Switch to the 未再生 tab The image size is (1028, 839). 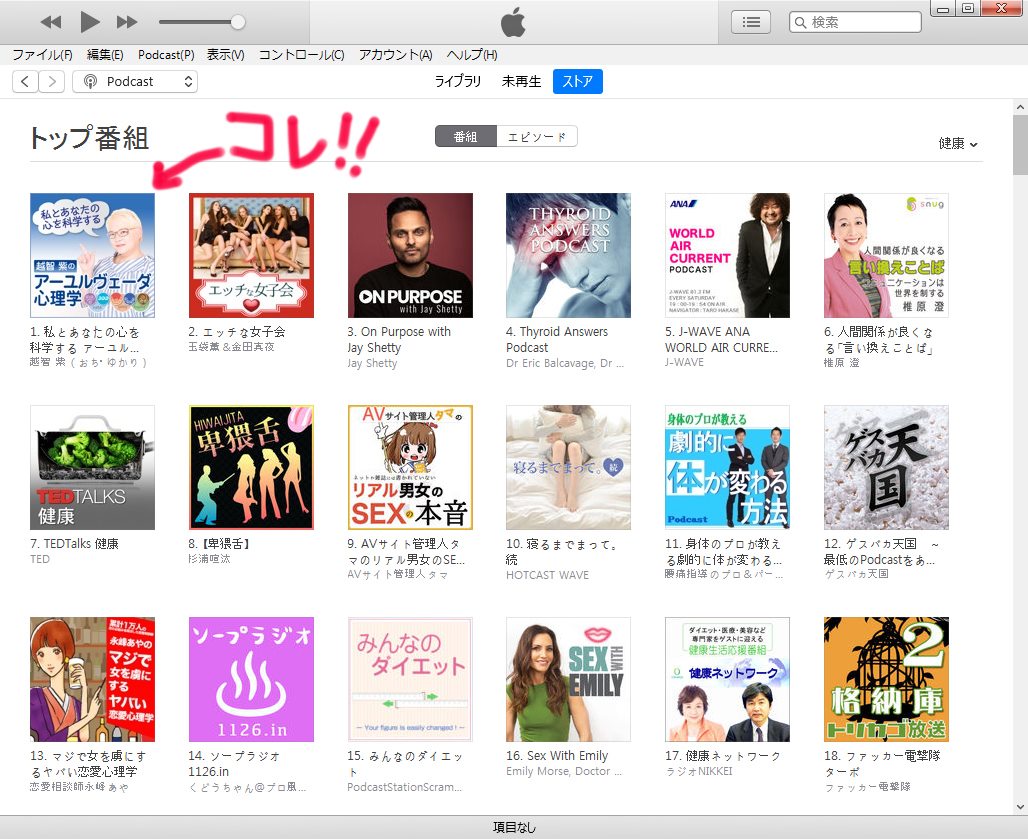(521, 81)
